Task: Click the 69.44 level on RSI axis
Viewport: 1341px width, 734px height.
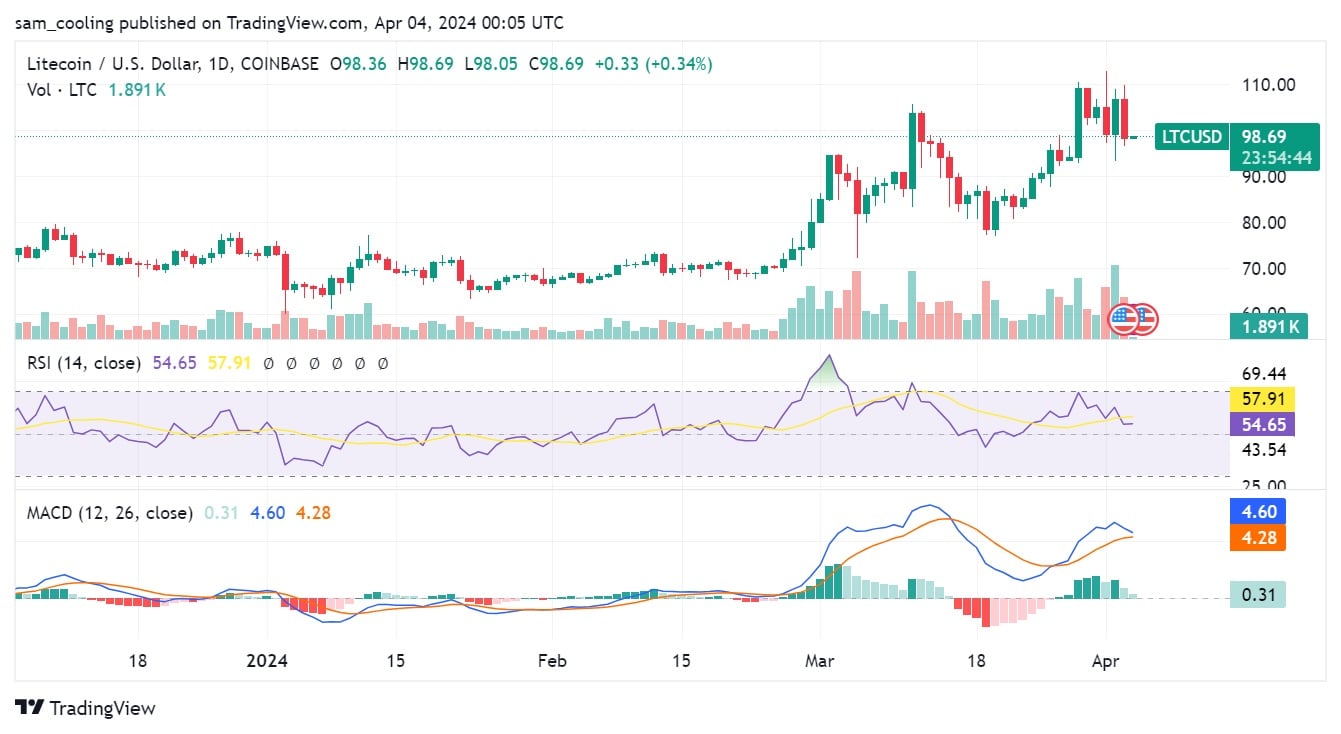Action: (1263, 373)
